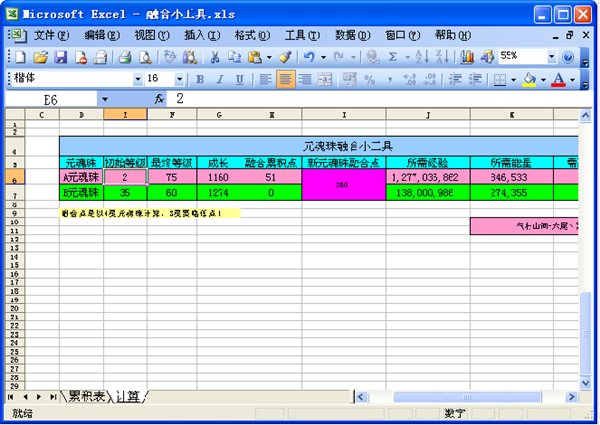The width and height of the screenshot is (600, 425).
Task: Apply the red Font Color A
Action: coord(558,80)
